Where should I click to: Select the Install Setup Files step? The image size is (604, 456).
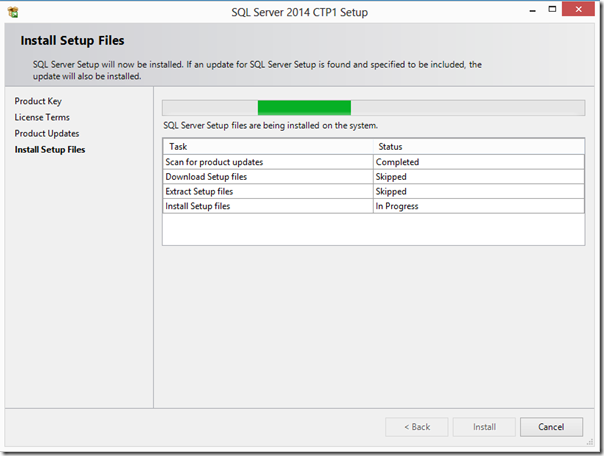50,149
